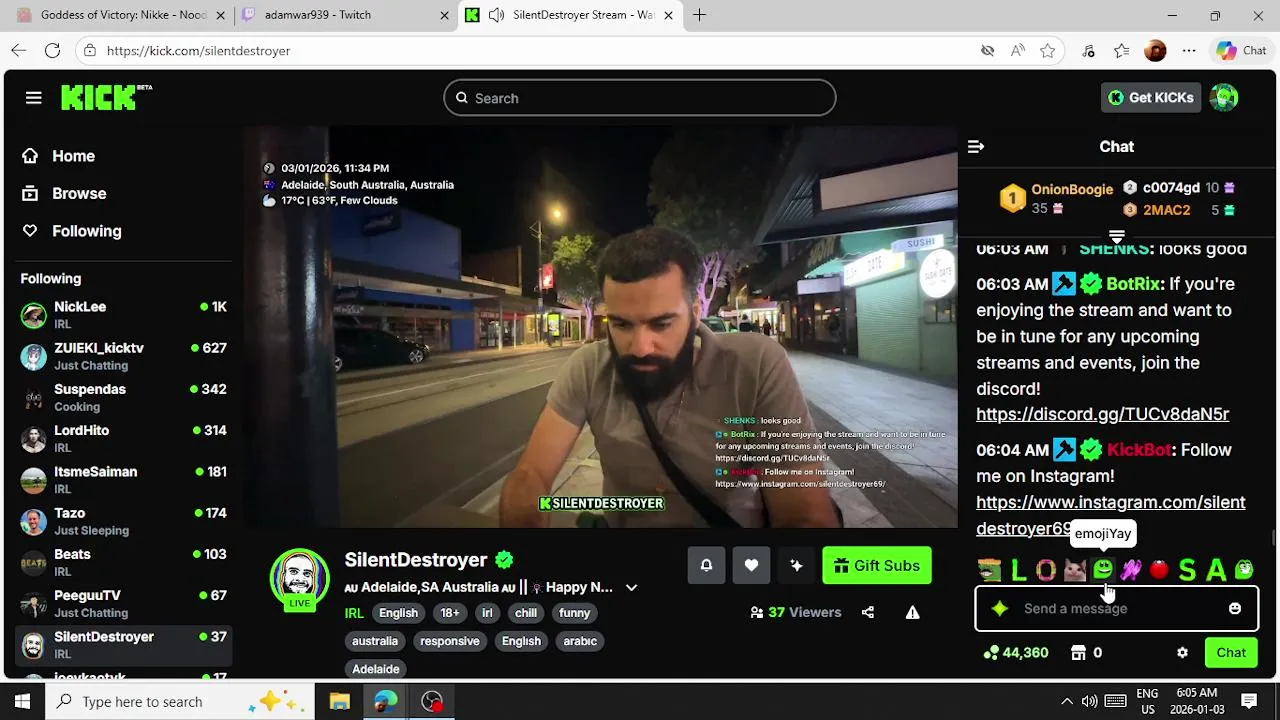
Task: Open Edge Copilot Chat button
Action: (x=1241, y=50)
